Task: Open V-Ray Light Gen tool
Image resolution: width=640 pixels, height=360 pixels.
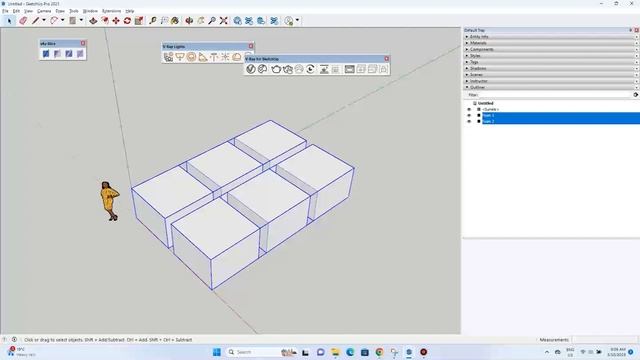Action: coord(168,57)
